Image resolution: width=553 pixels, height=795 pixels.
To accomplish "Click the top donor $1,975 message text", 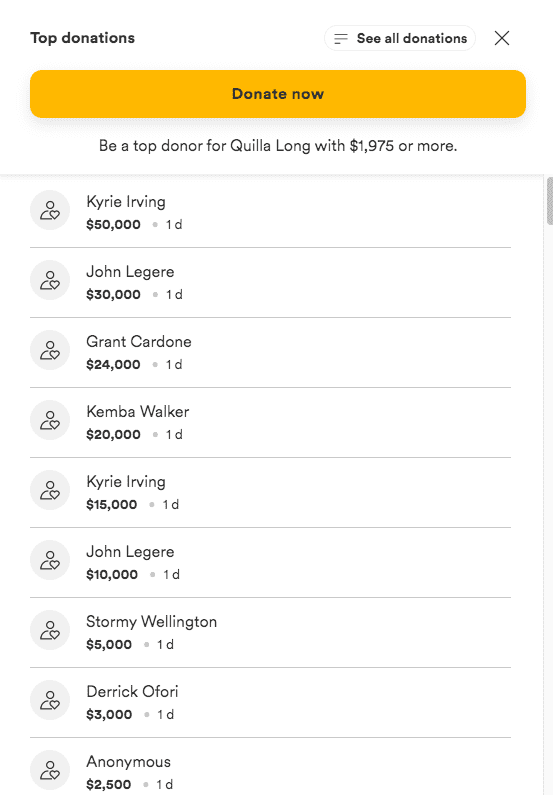I will (x=278, y=146).
